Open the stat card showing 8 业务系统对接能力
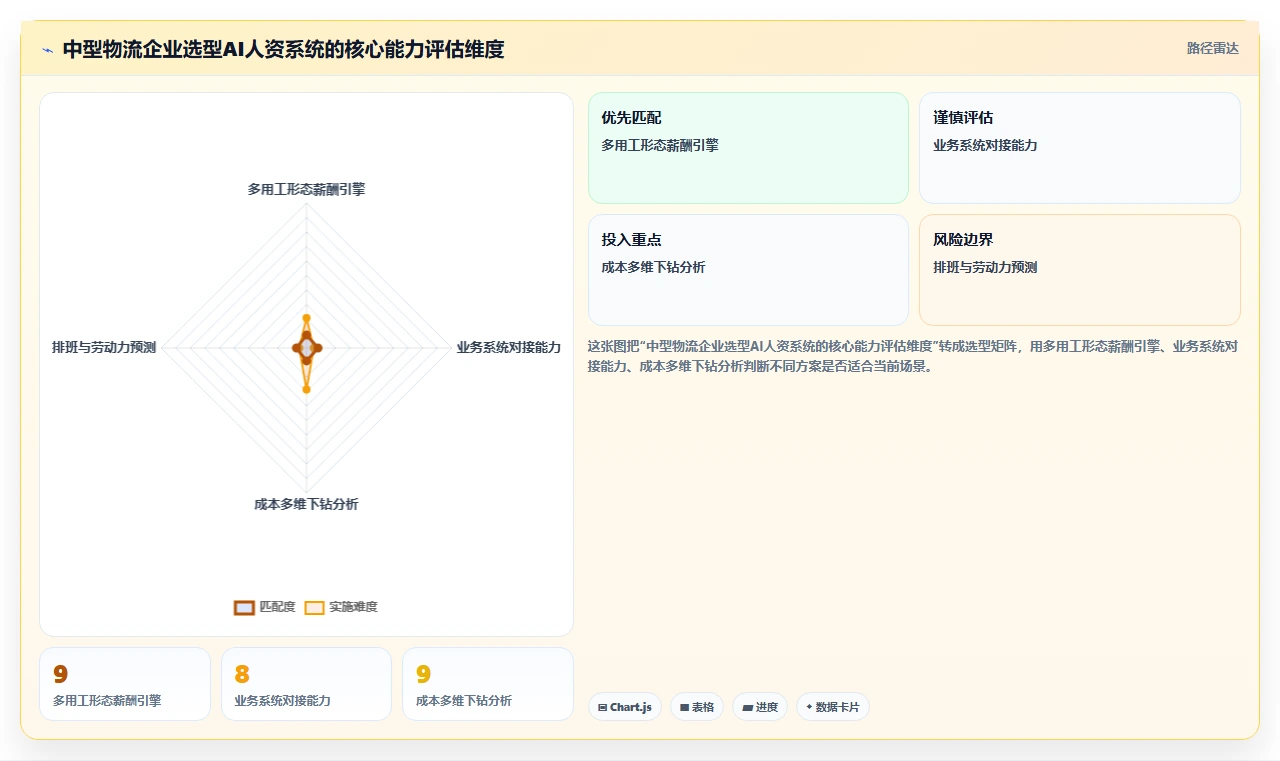 tap(306, 684)
